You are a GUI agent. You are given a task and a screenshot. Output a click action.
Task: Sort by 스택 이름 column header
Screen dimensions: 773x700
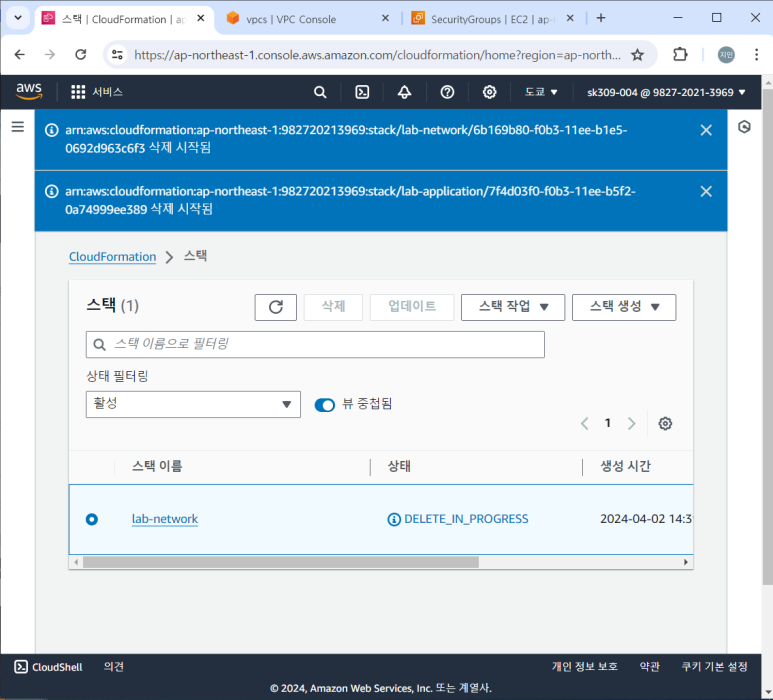click(x=157, y=466)
